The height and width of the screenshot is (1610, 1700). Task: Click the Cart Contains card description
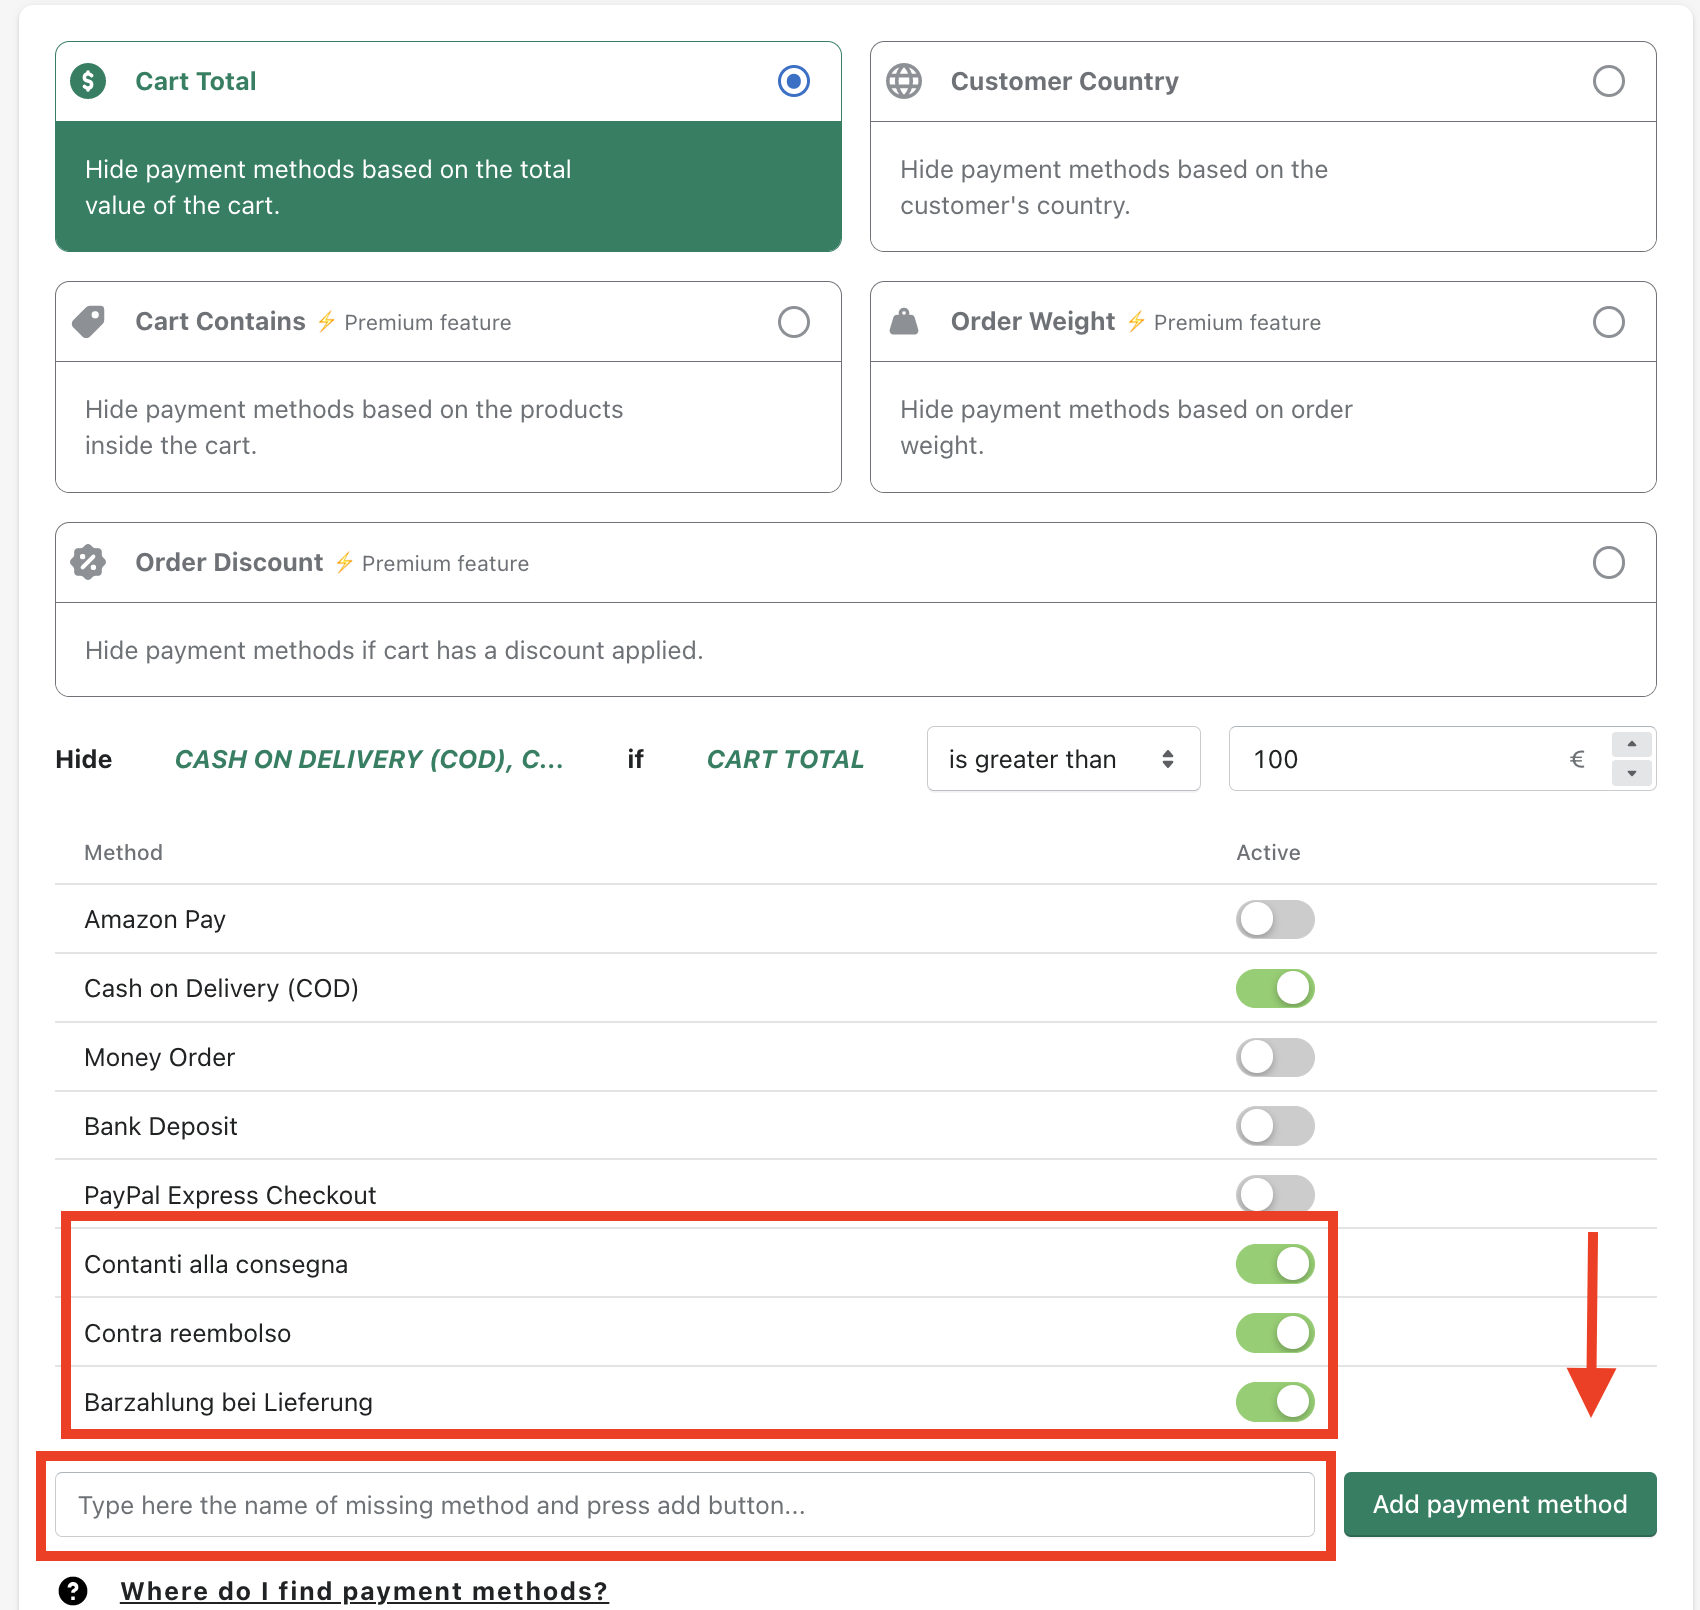[x=354, y=427]
